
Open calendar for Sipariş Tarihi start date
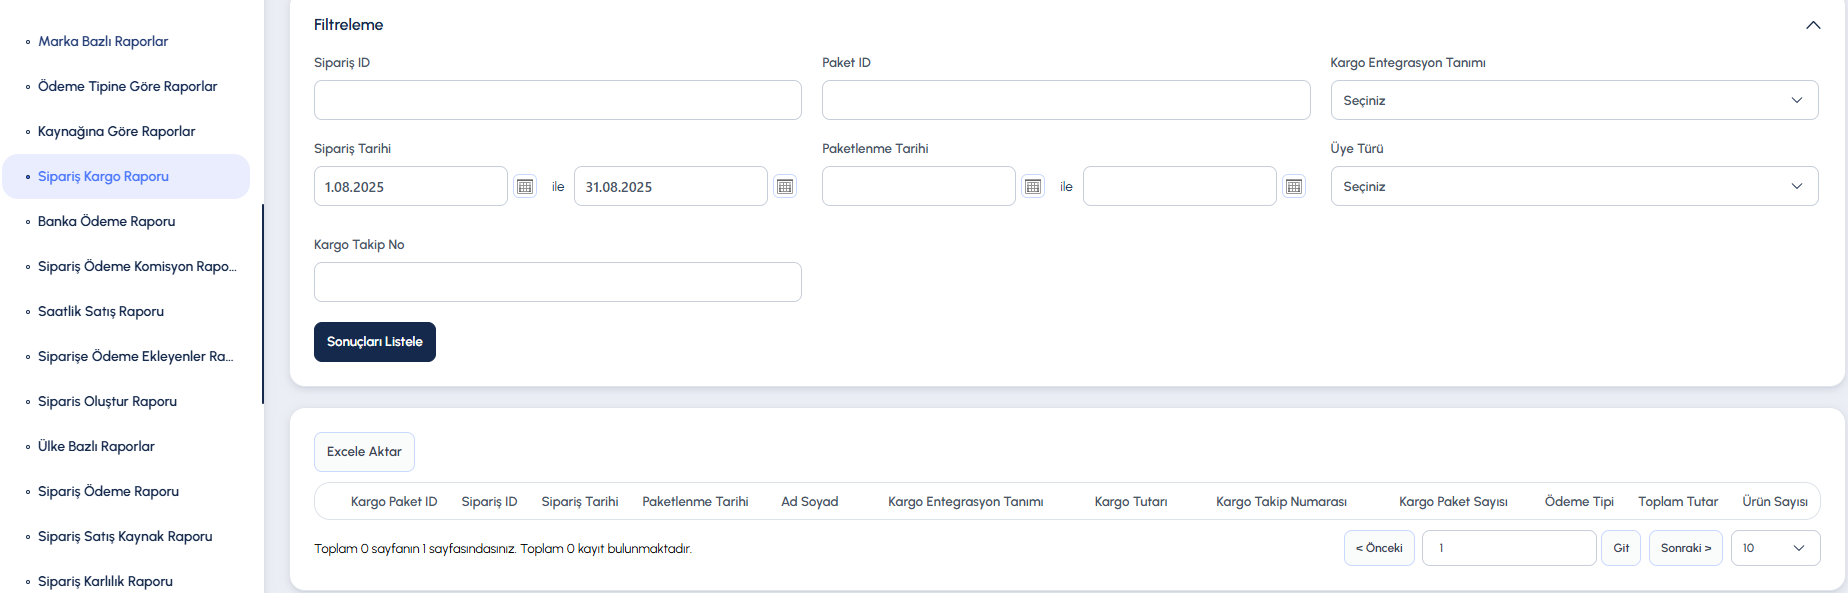click(525, 186)
